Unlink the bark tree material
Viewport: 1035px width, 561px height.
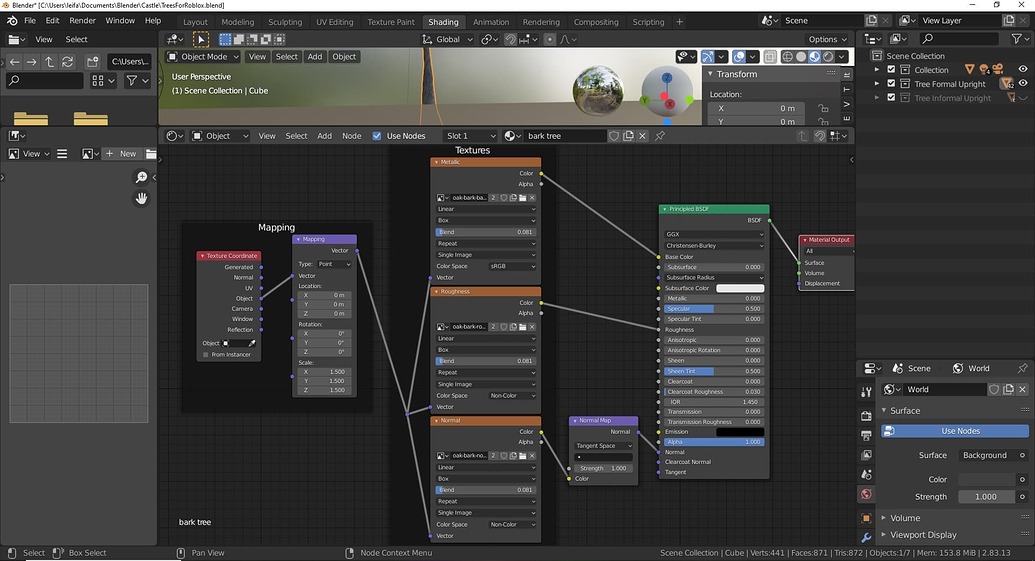[x=642, y=136]
